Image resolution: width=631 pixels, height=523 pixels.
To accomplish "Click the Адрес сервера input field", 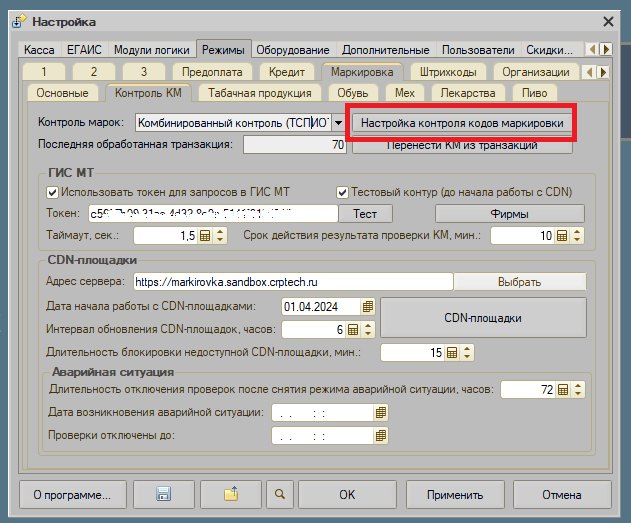I will tap(293, 282).
